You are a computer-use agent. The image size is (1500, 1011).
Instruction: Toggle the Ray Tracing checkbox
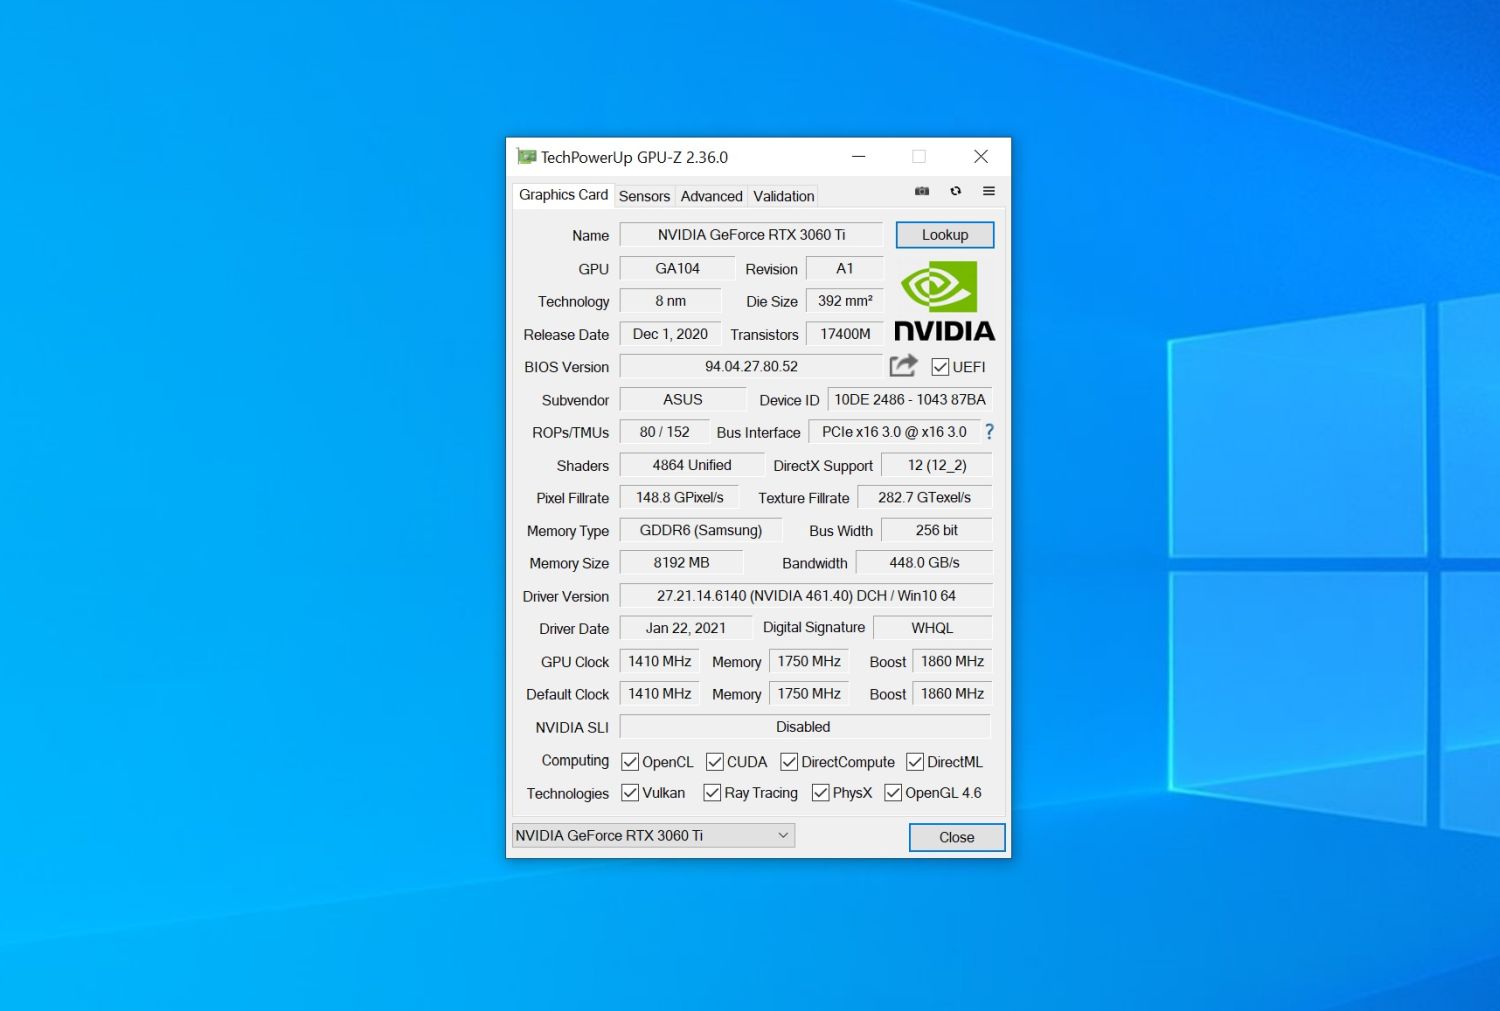tap(712, 793)
